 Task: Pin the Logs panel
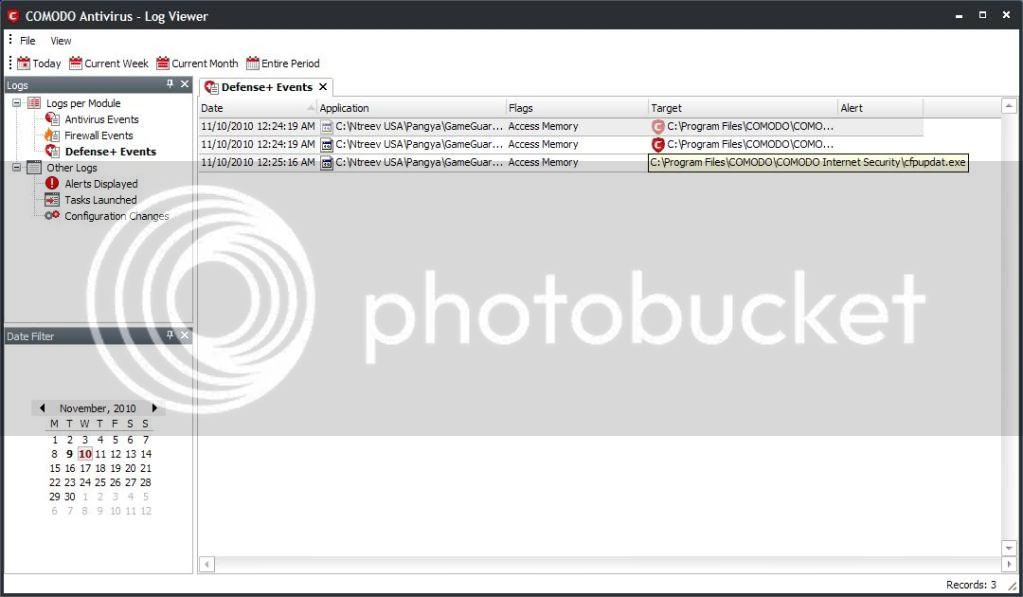pos(170,84)
